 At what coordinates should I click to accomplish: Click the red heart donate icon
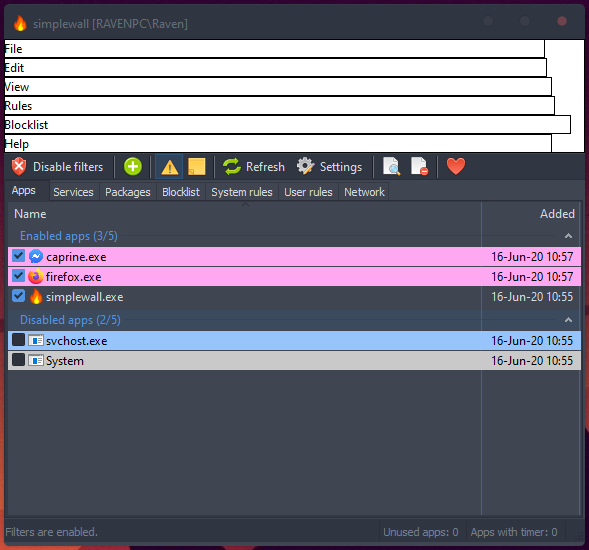click(x=456, y=166)
